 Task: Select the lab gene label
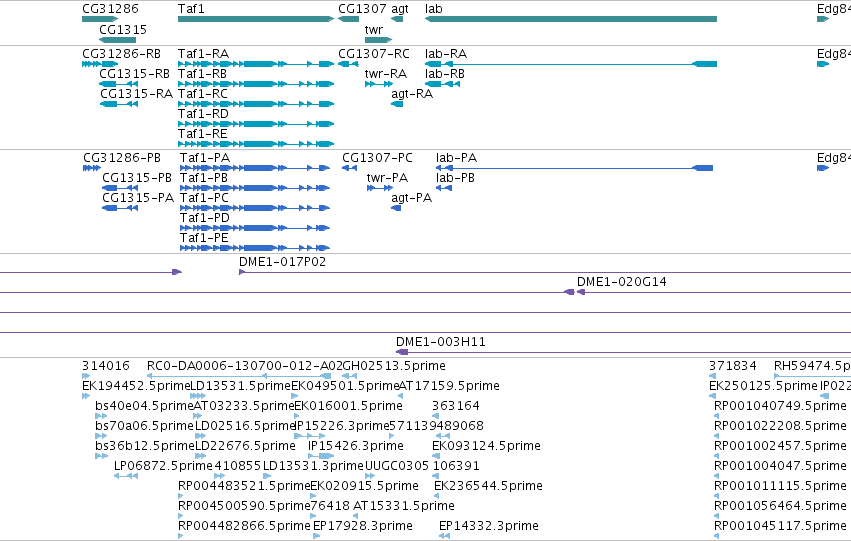pyautogui.click(x=434, y=9)
